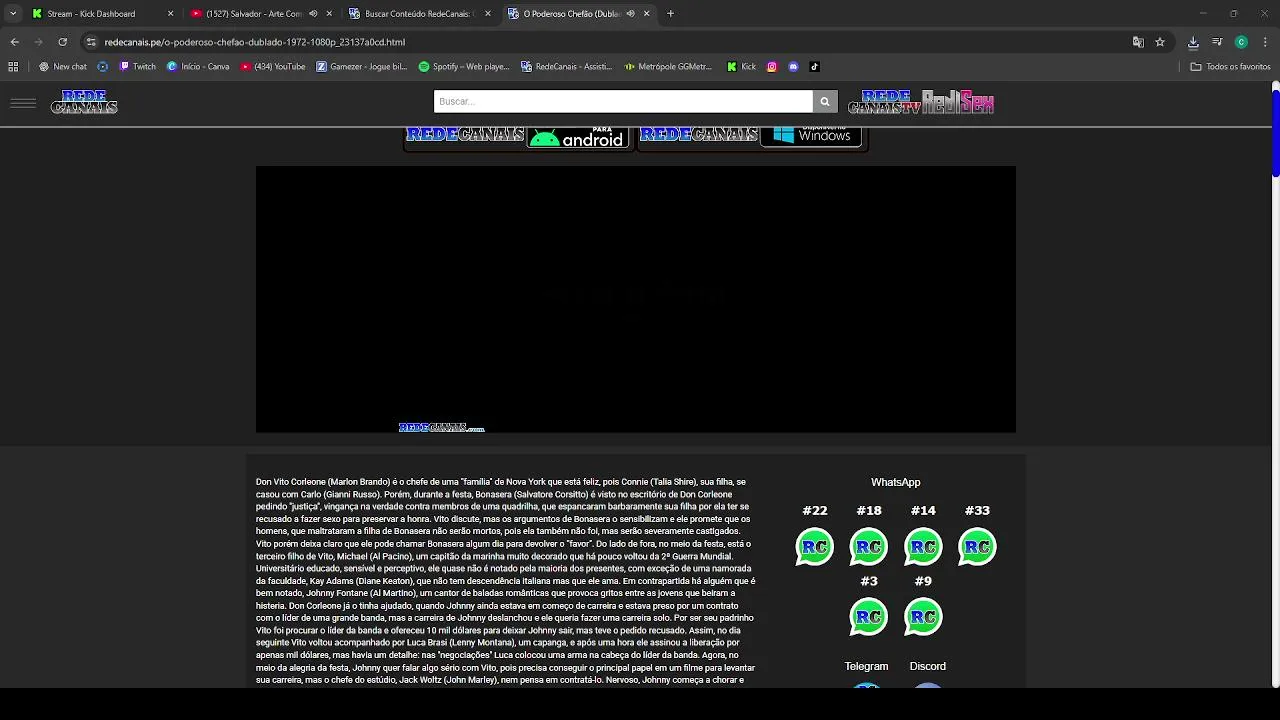1280x720 pixels.
Task: Open the browser downloads icon
Action: click(1193, 42)
